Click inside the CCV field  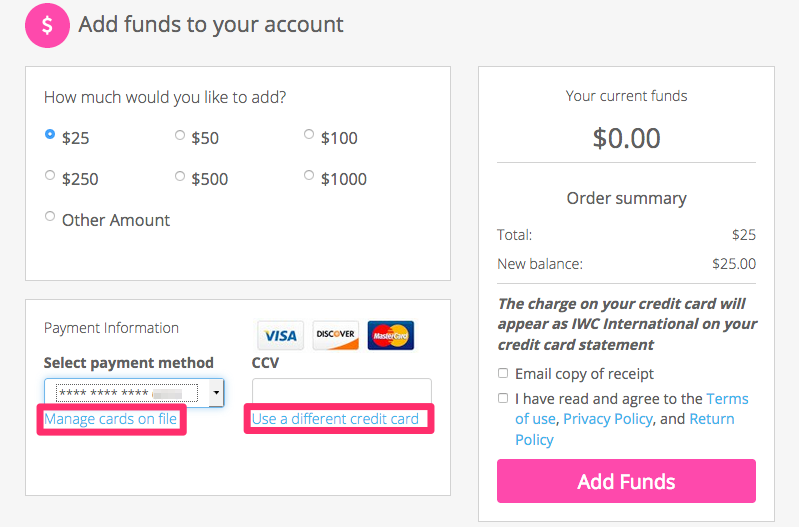[341, 391]
